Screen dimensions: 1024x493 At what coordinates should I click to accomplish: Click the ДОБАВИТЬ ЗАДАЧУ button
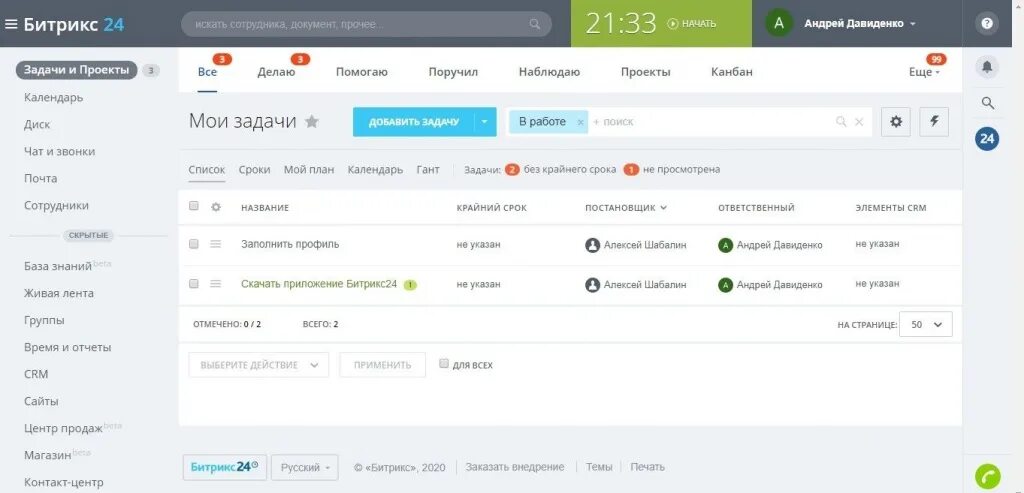coord(413,121)
